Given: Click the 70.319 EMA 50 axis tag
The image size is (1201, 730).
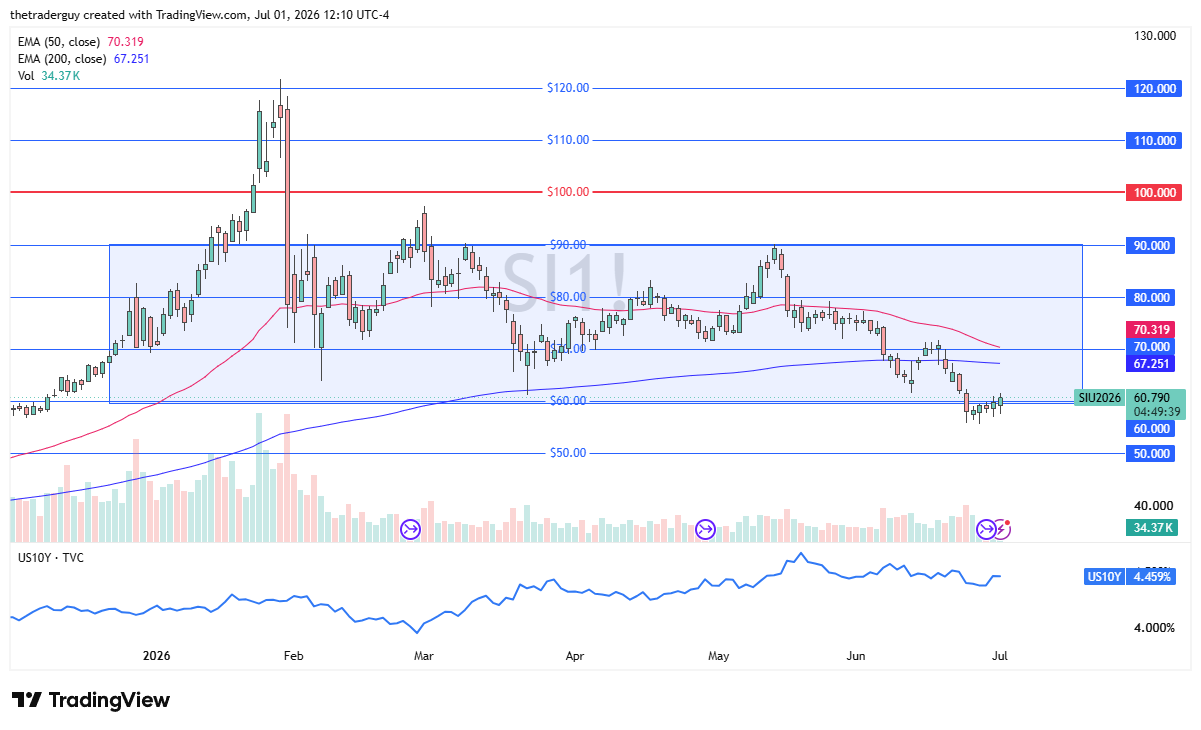Looking at the screenshot, I should tap(1151, 329).
